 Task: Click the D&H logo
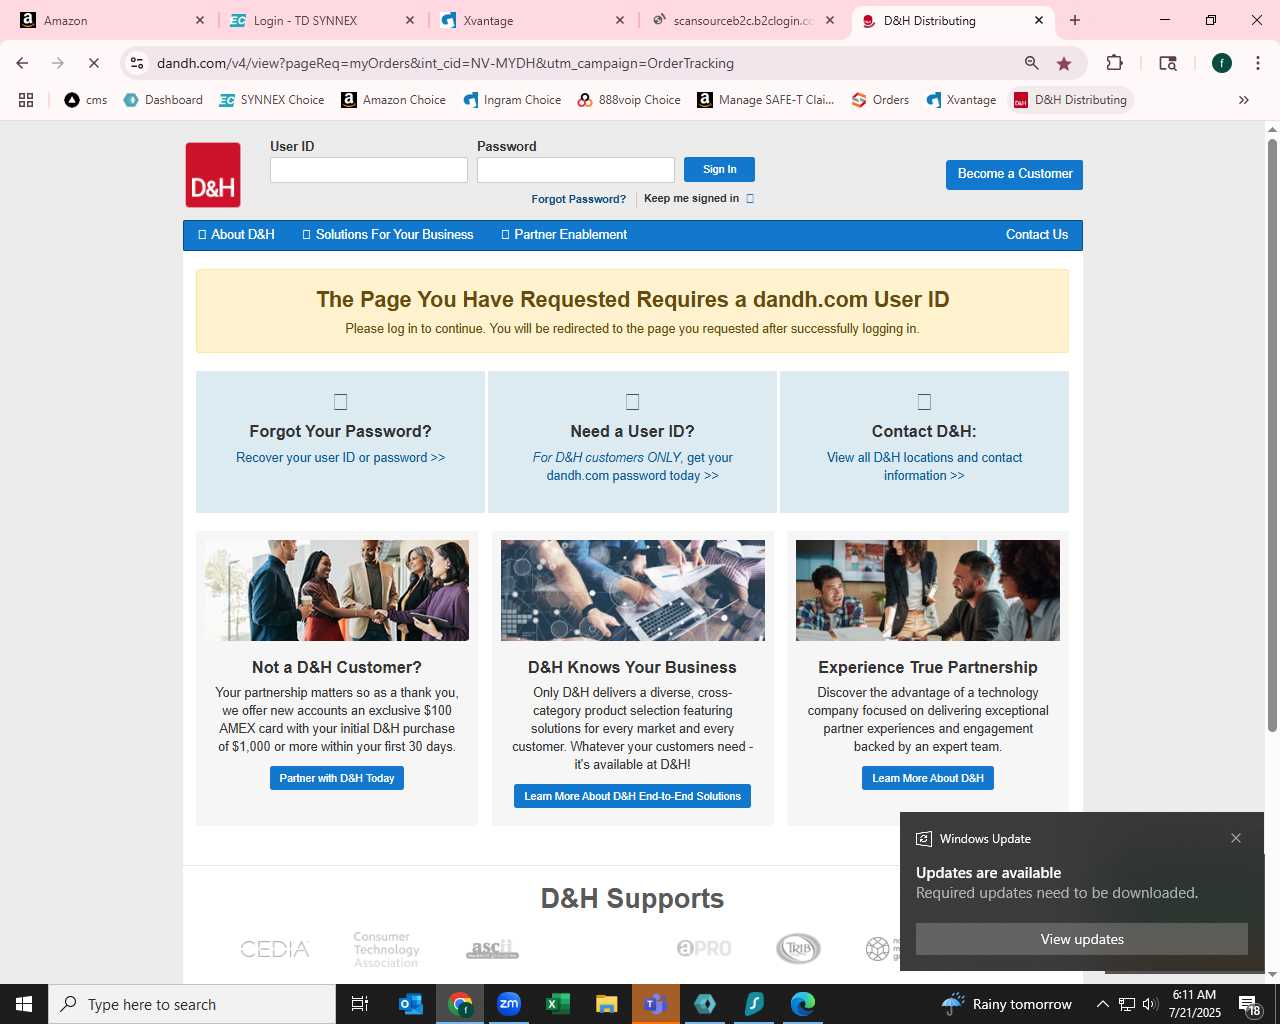pos(213,175)
